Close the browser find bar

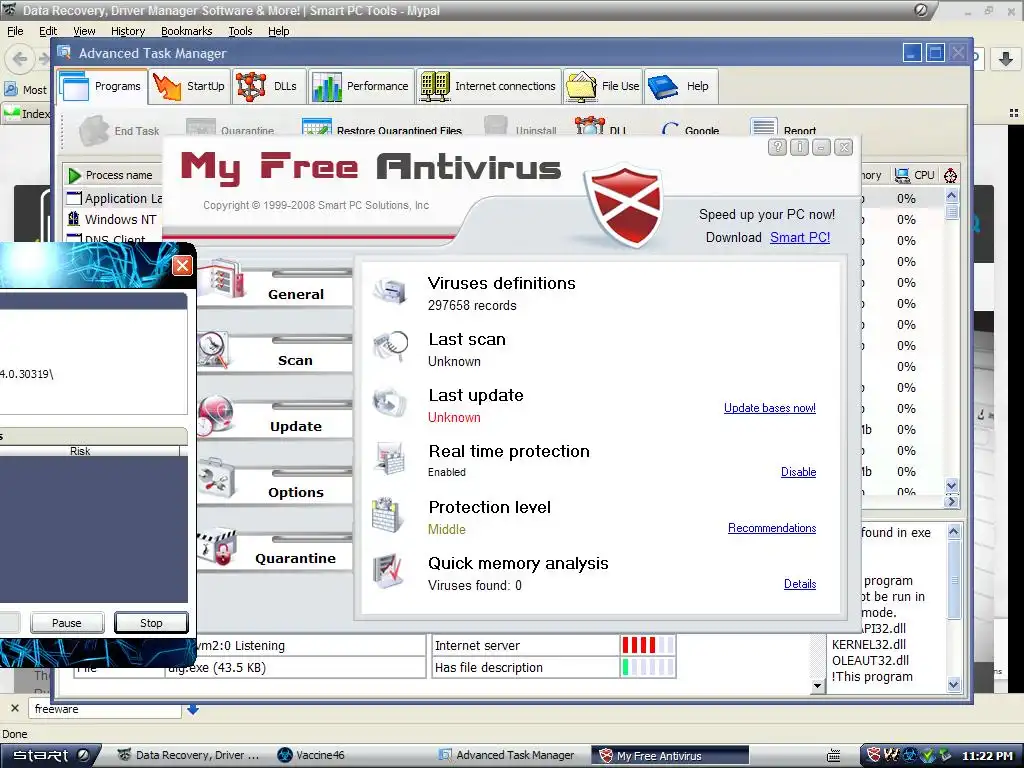(x=14, y=708)
